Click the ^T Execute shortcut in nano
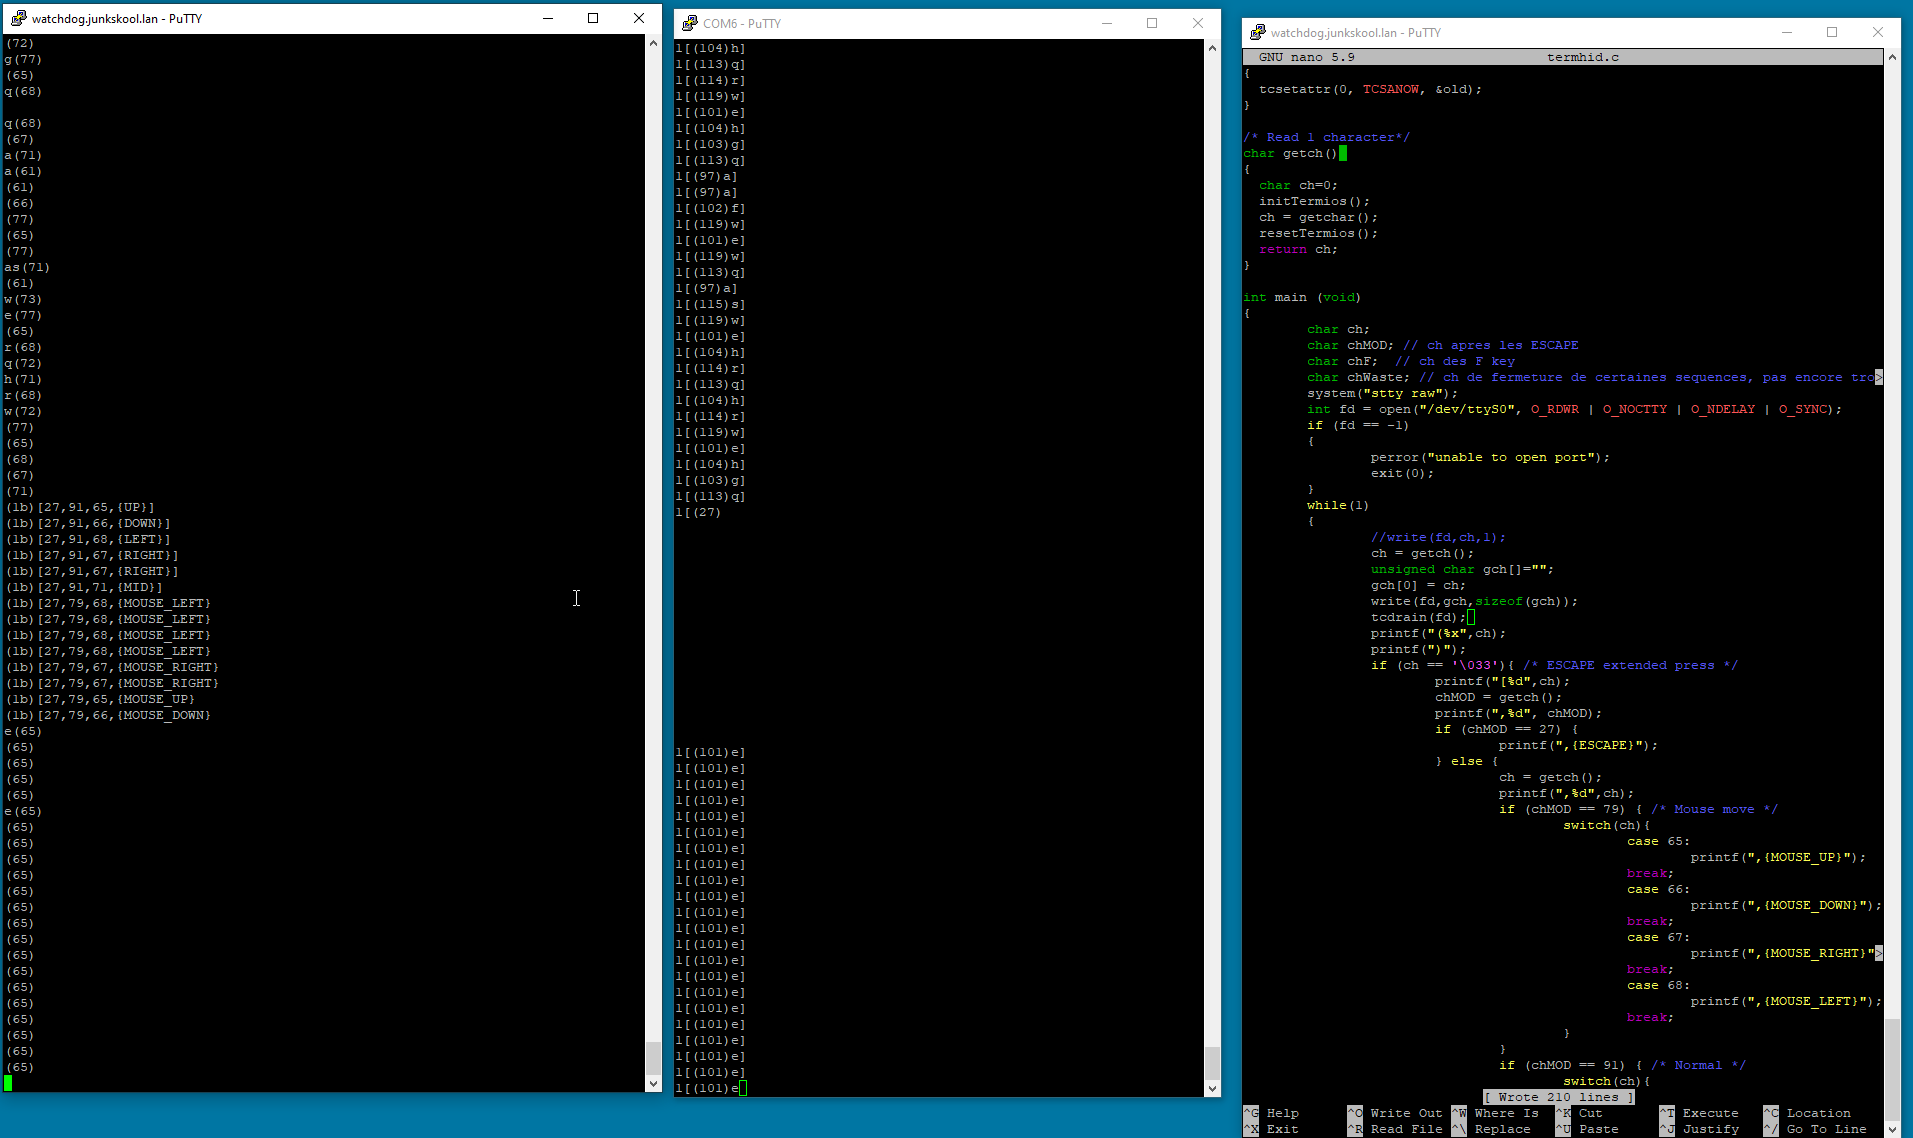 click(1699, 1113)
